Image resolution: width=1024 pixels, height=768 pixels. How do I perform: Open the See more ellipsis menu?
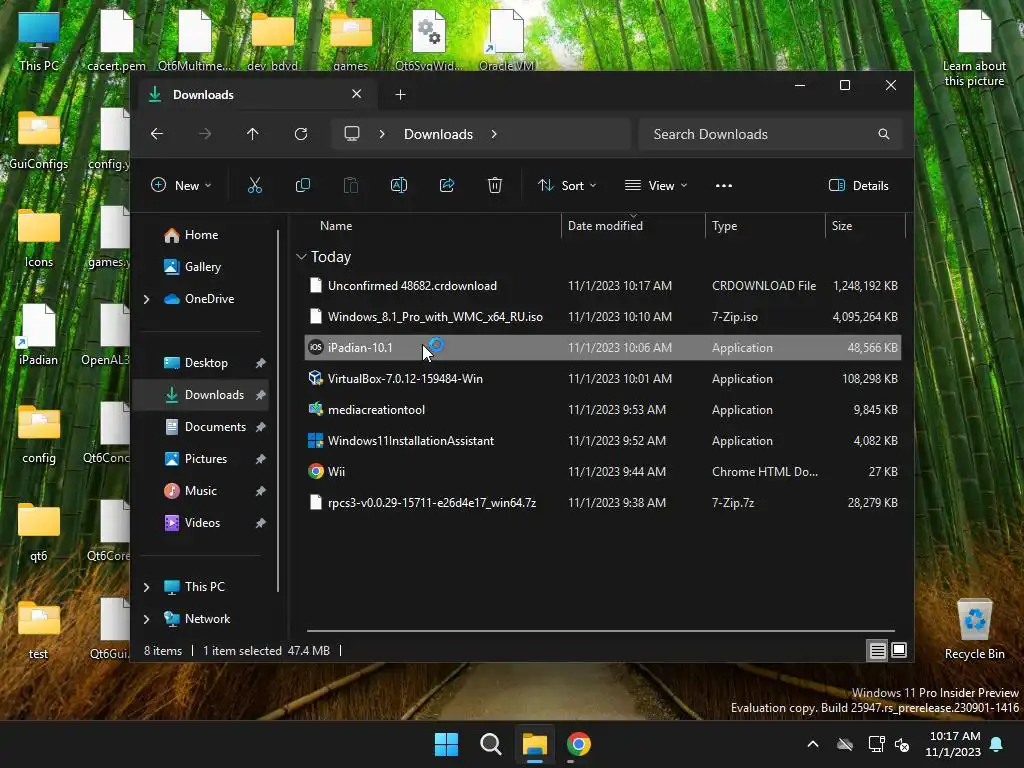point(724,185)
